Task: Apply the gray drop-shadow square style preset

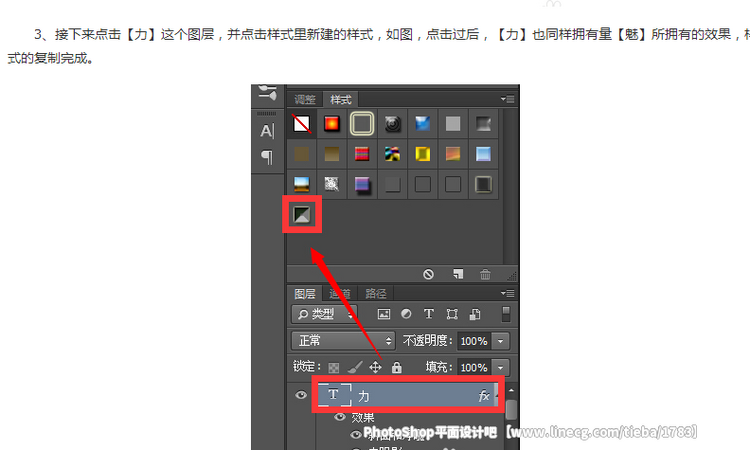Action: (x=392, y=184)
